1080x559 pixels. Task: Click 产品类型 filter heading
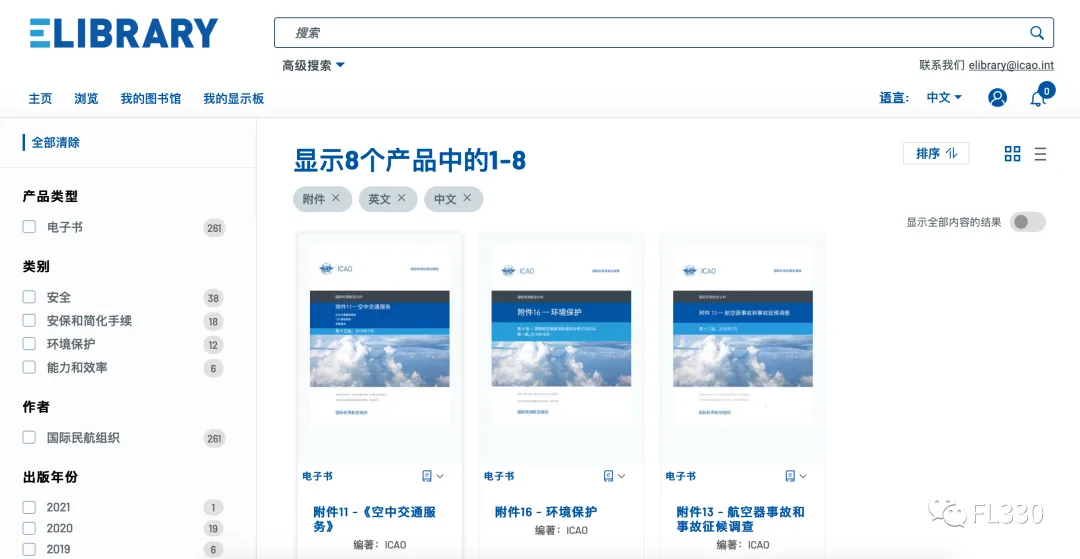click(50, 196)
